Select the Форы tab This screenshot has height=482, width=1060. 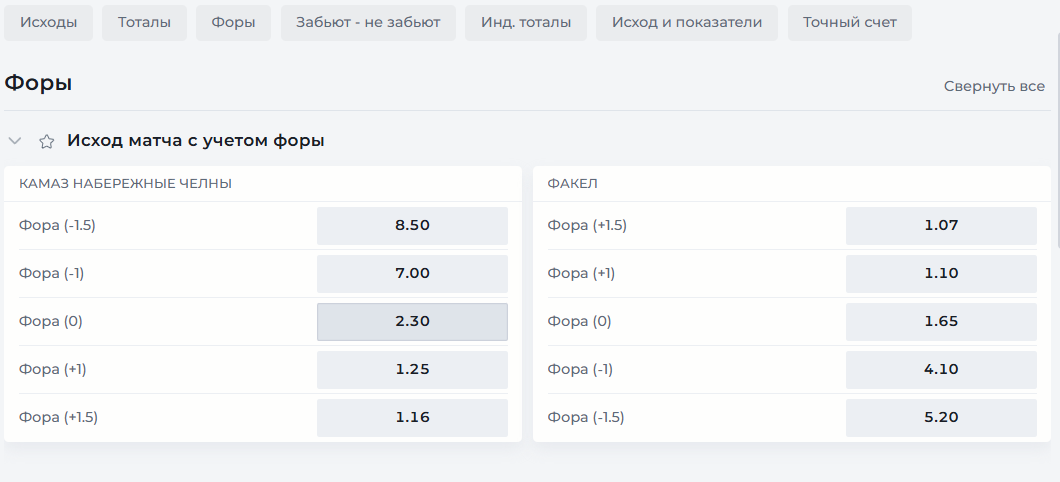(233, 23)
